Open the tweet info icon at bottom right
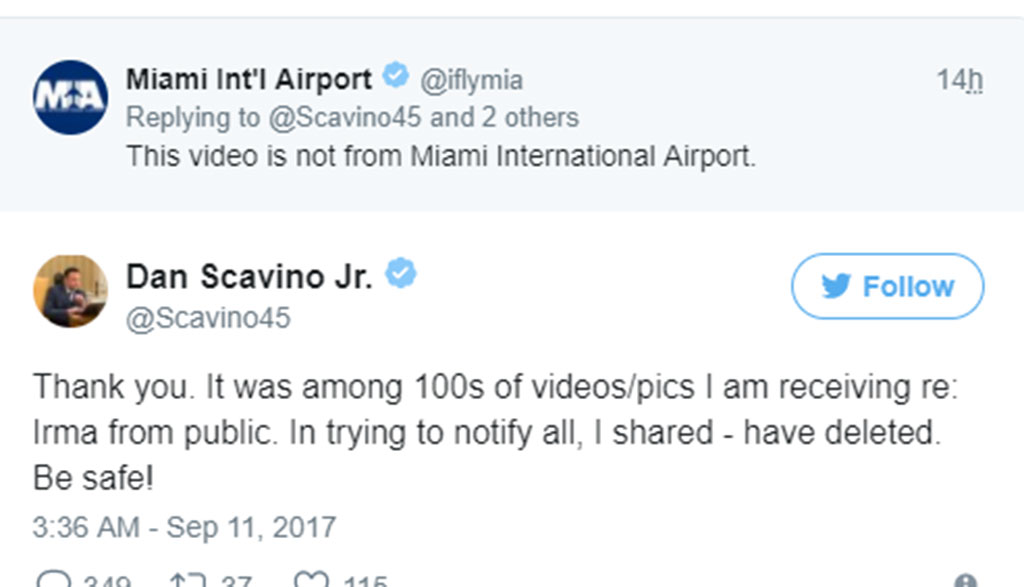The image size is (1024, 587). pyautogui.click(x=964, y=582)
